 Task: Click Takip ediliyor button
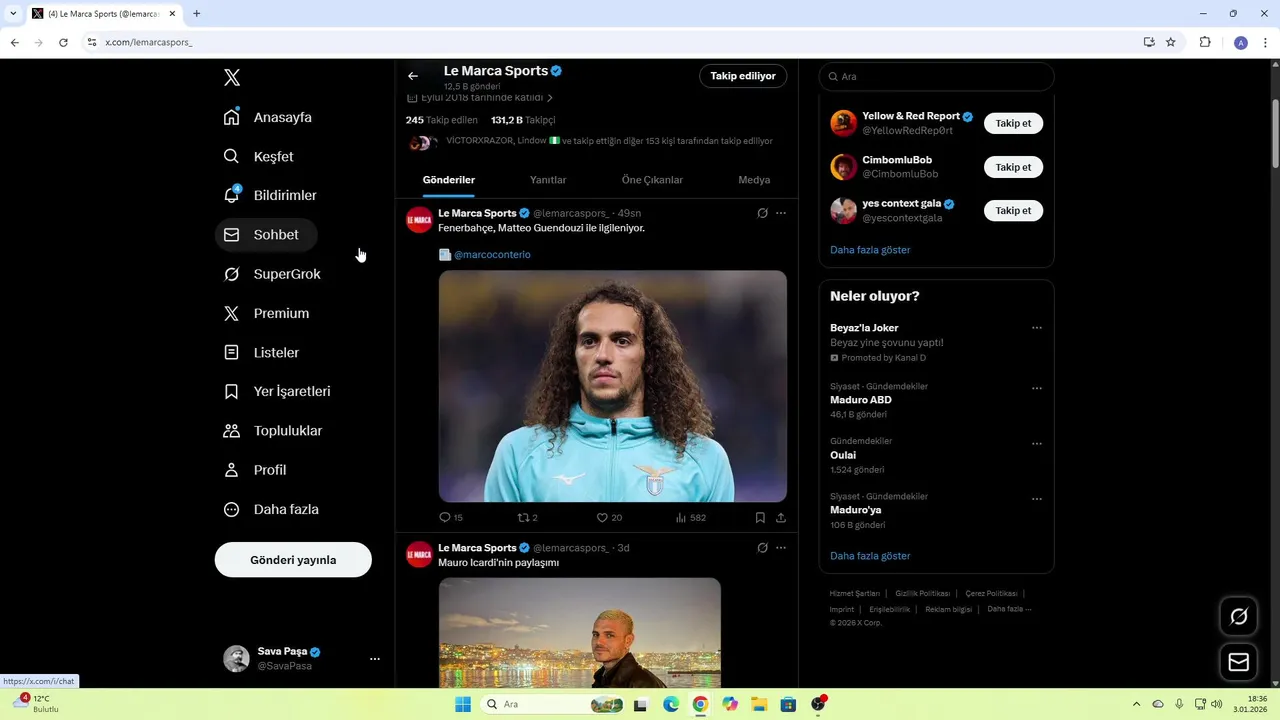743,76
